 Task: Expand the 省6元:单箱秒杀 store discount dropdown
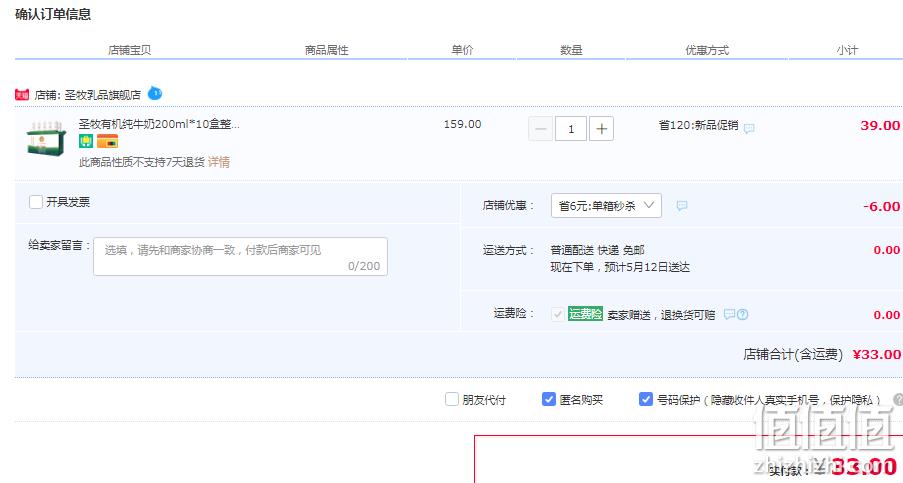coord(606,206)
